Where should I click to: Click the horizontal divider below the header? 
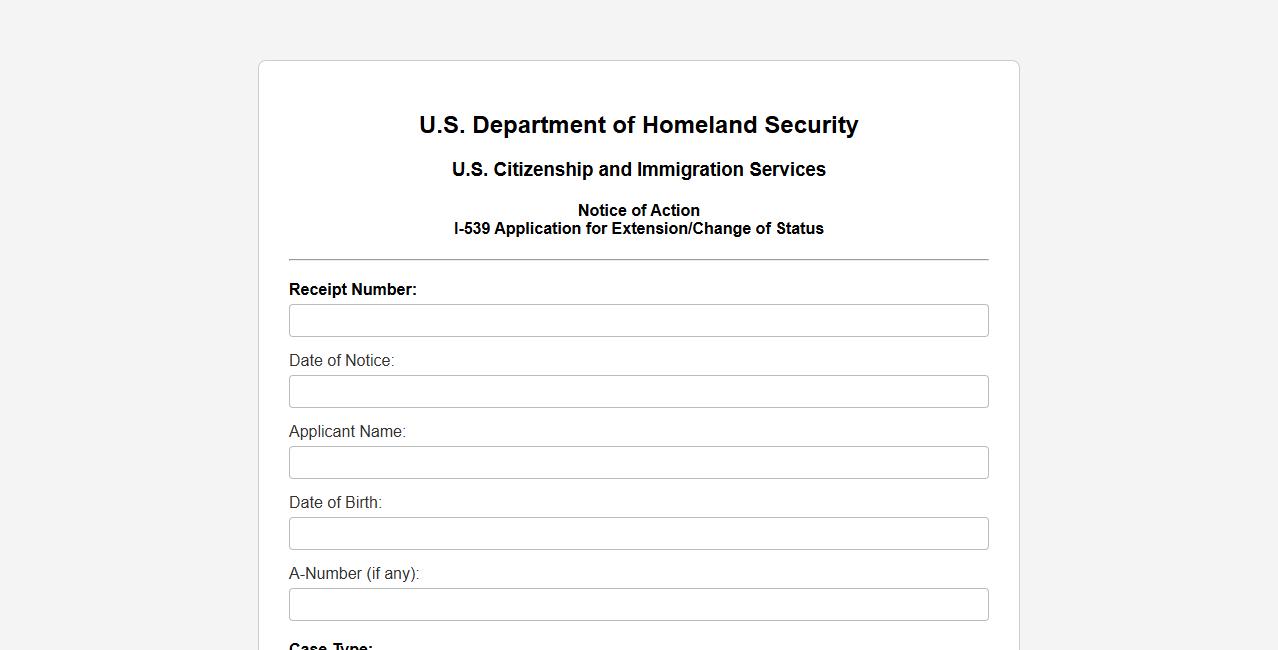(x=638, y=260)
